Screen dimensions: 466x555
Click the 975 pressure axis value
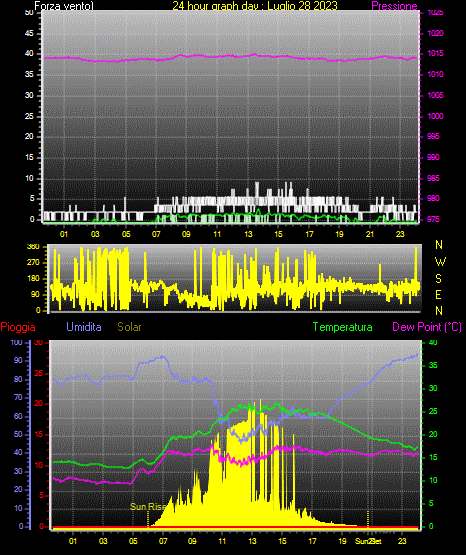[433, 219]
